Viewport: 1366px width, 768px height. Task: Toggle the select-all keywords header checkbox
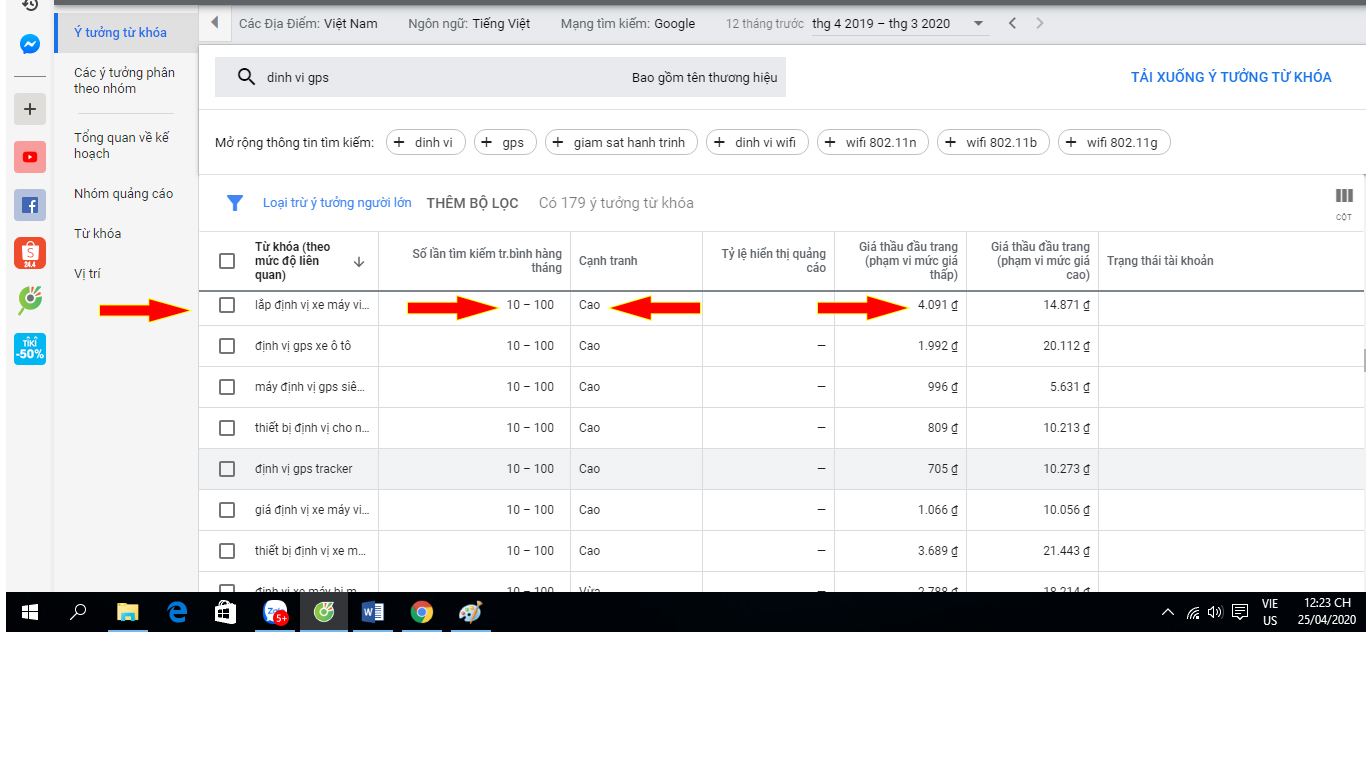click(227, 261)
